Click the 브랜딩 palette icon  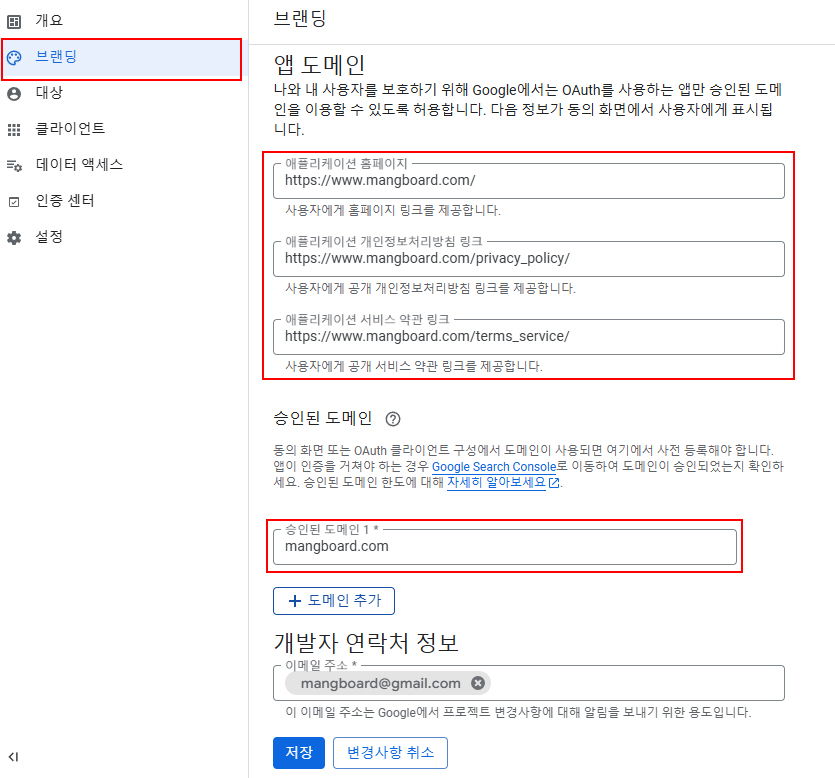click(x=14, y=58)
